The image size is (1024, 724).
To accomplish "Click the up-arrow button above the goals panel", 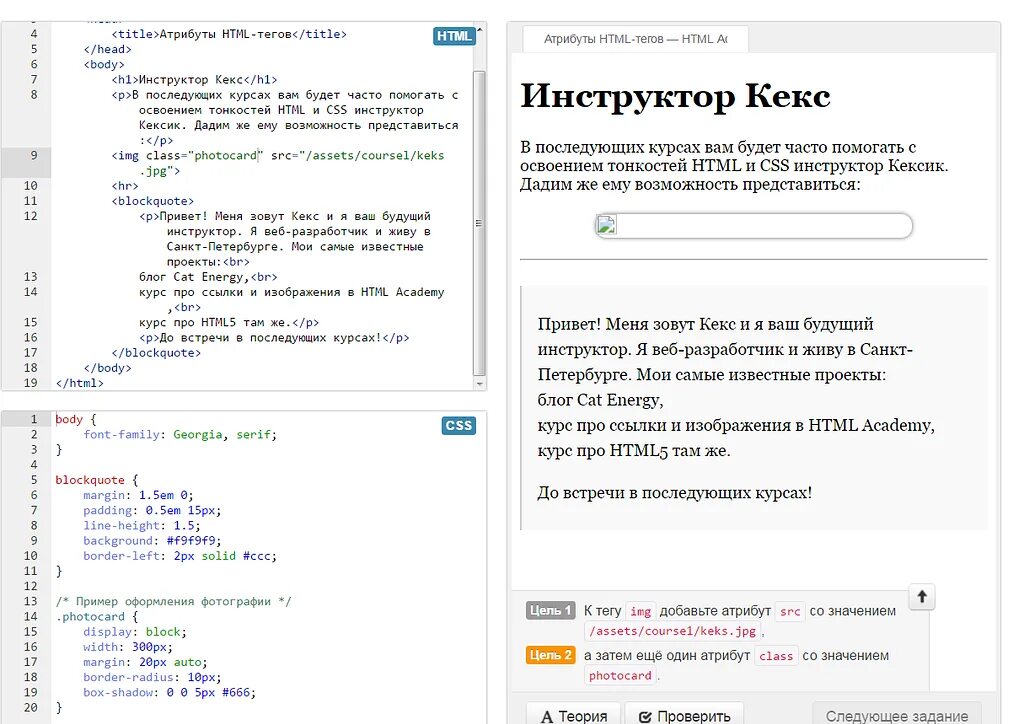I will click(x=922, y=596).
